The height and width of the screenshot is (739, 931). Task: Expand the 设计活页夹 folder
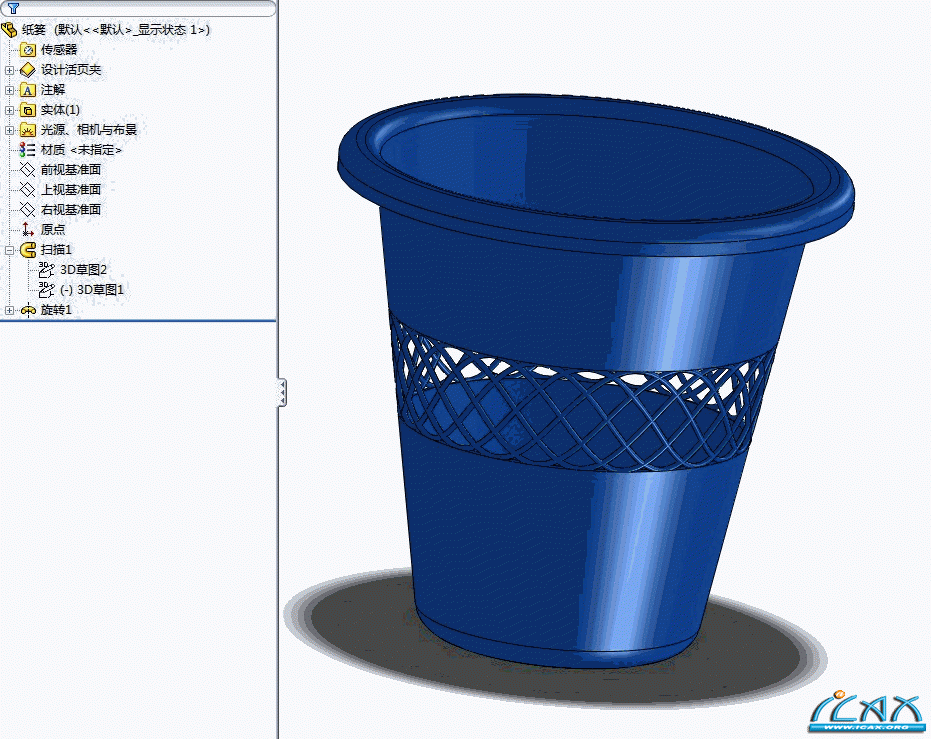[9, 70]
